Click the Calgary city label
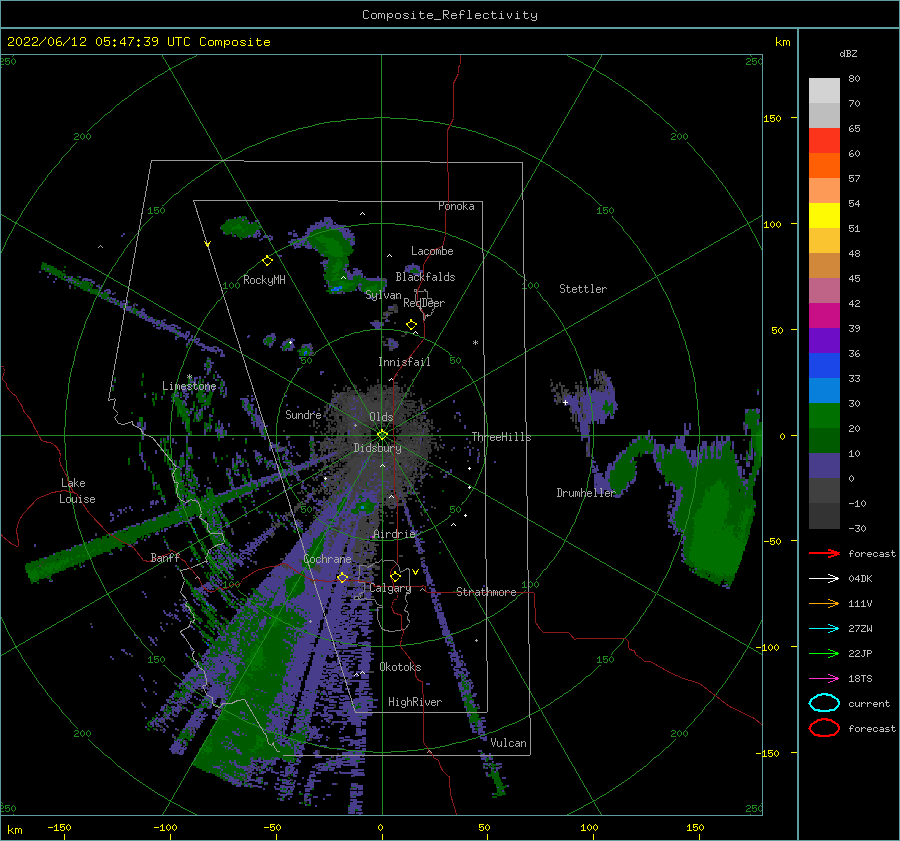This screenshot has width=900, height=841. click(390, 588)
